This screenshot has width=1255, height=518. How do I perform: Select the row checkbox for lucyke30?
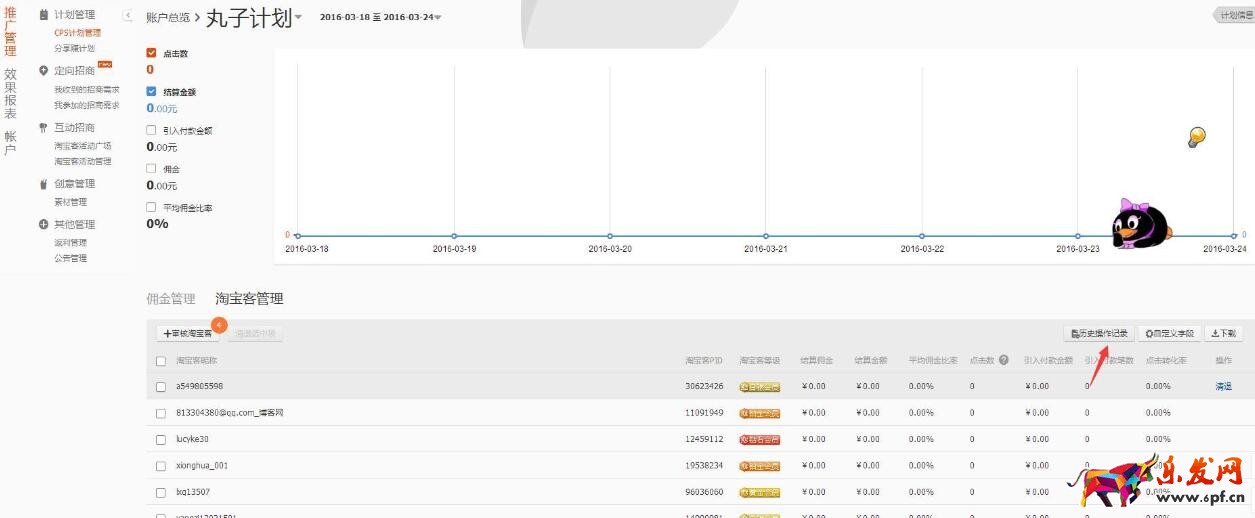[161, 439]
